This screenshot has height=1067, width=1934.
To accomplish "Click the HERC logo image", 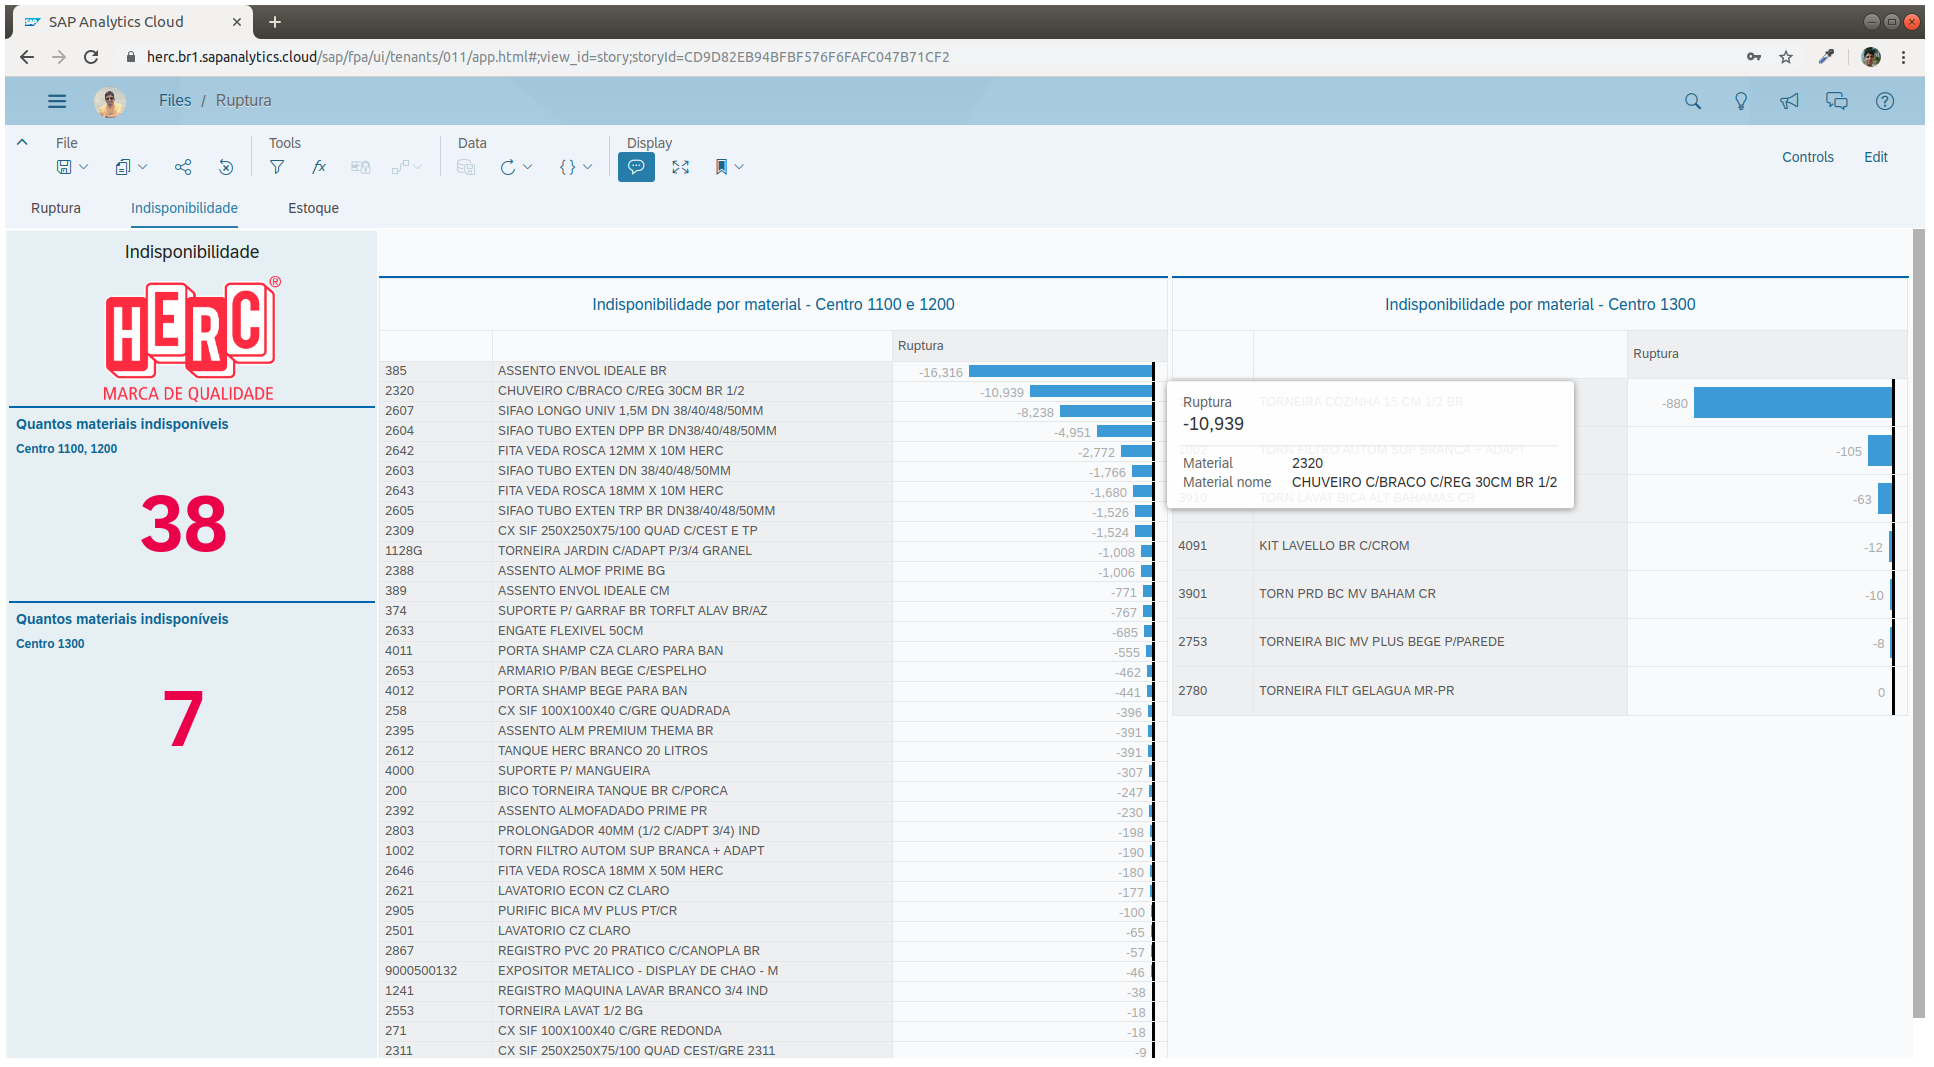I will point(191,339).
